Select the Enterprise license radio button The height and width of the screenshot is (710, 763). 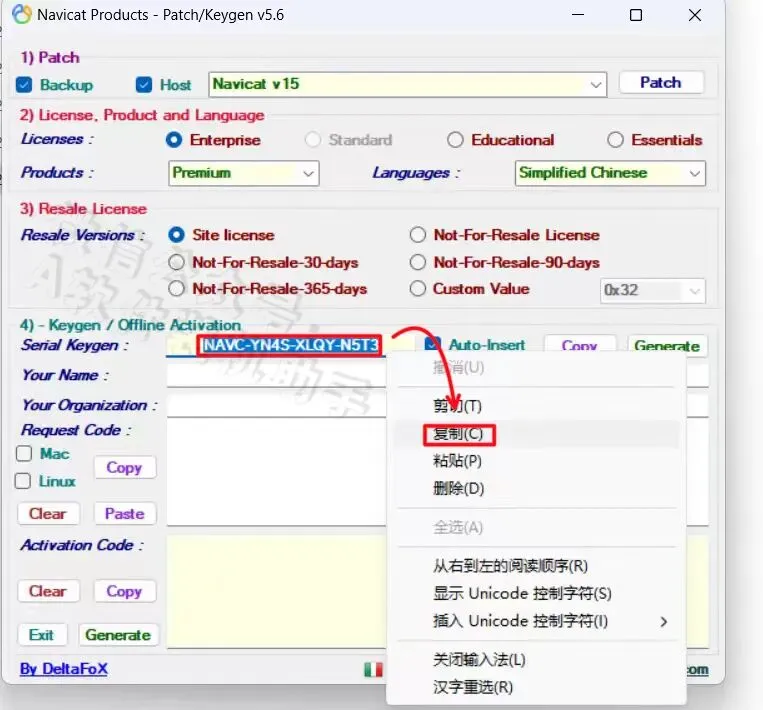tap(174, 140)
